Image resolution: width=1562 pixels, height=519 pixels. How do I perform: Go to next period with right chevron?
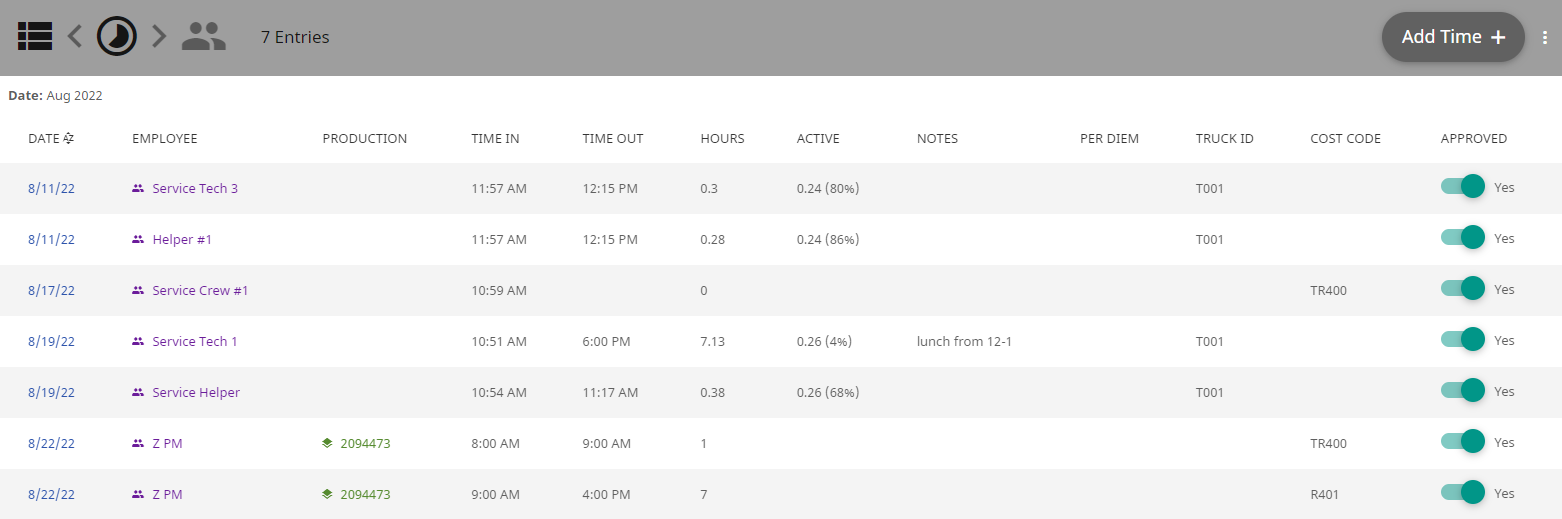pos(158,37)
